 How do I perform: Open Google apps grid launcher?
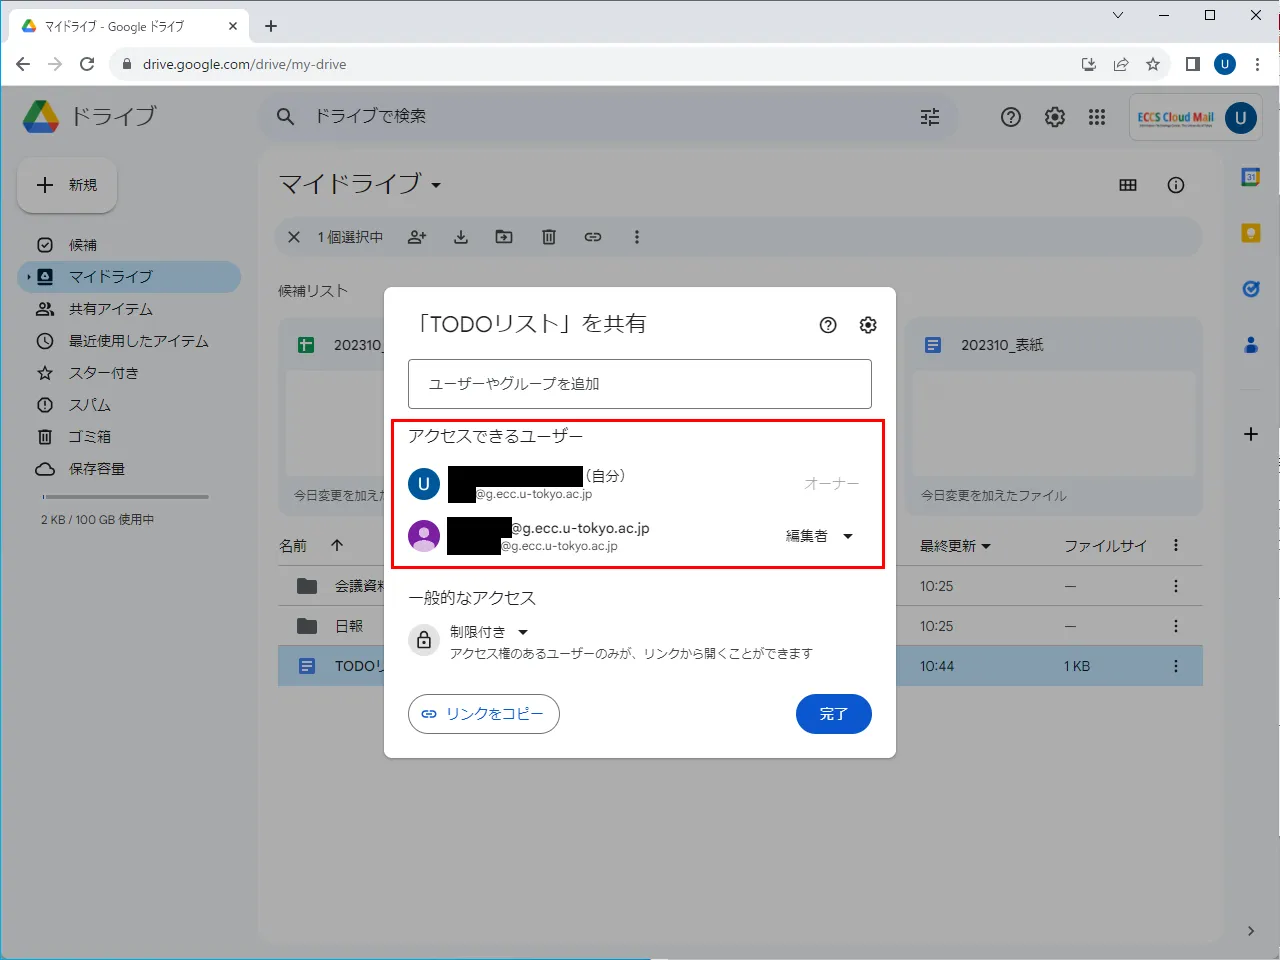tap(1097, 117)
